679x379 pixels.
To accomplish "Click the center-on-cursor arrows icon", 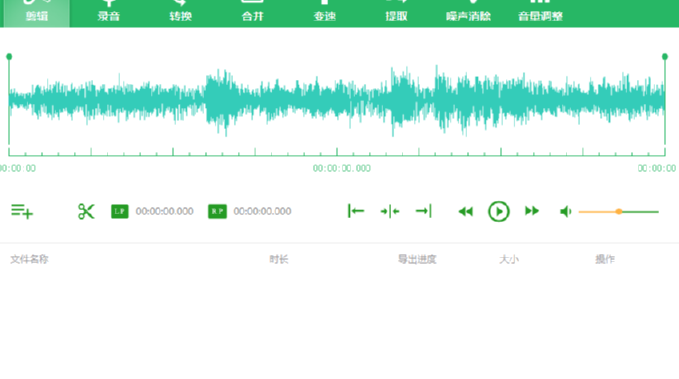I will coord(390,211).
